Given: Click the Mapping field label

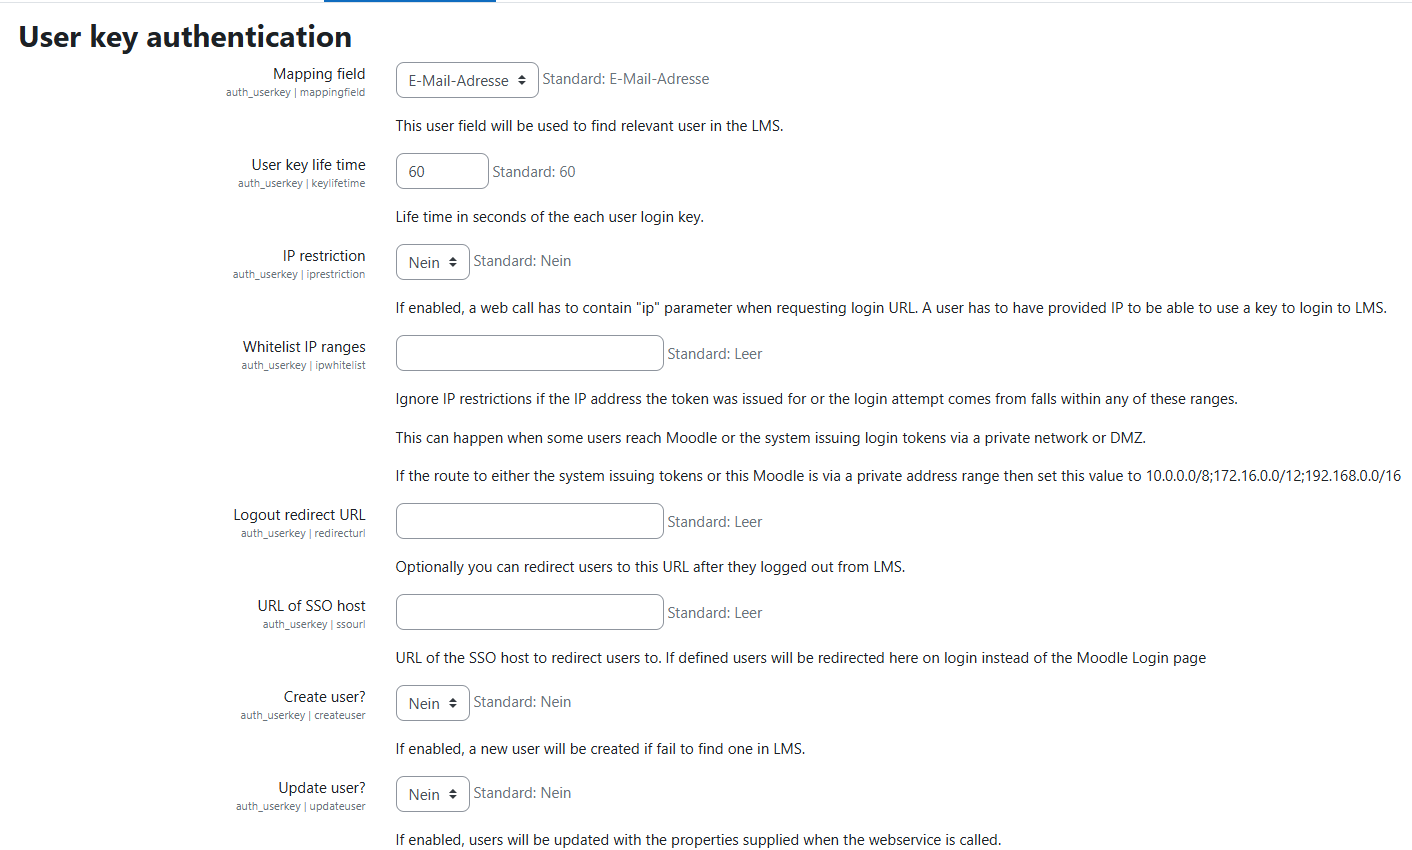Looking at the screenshot, I should tap(319, 73).
